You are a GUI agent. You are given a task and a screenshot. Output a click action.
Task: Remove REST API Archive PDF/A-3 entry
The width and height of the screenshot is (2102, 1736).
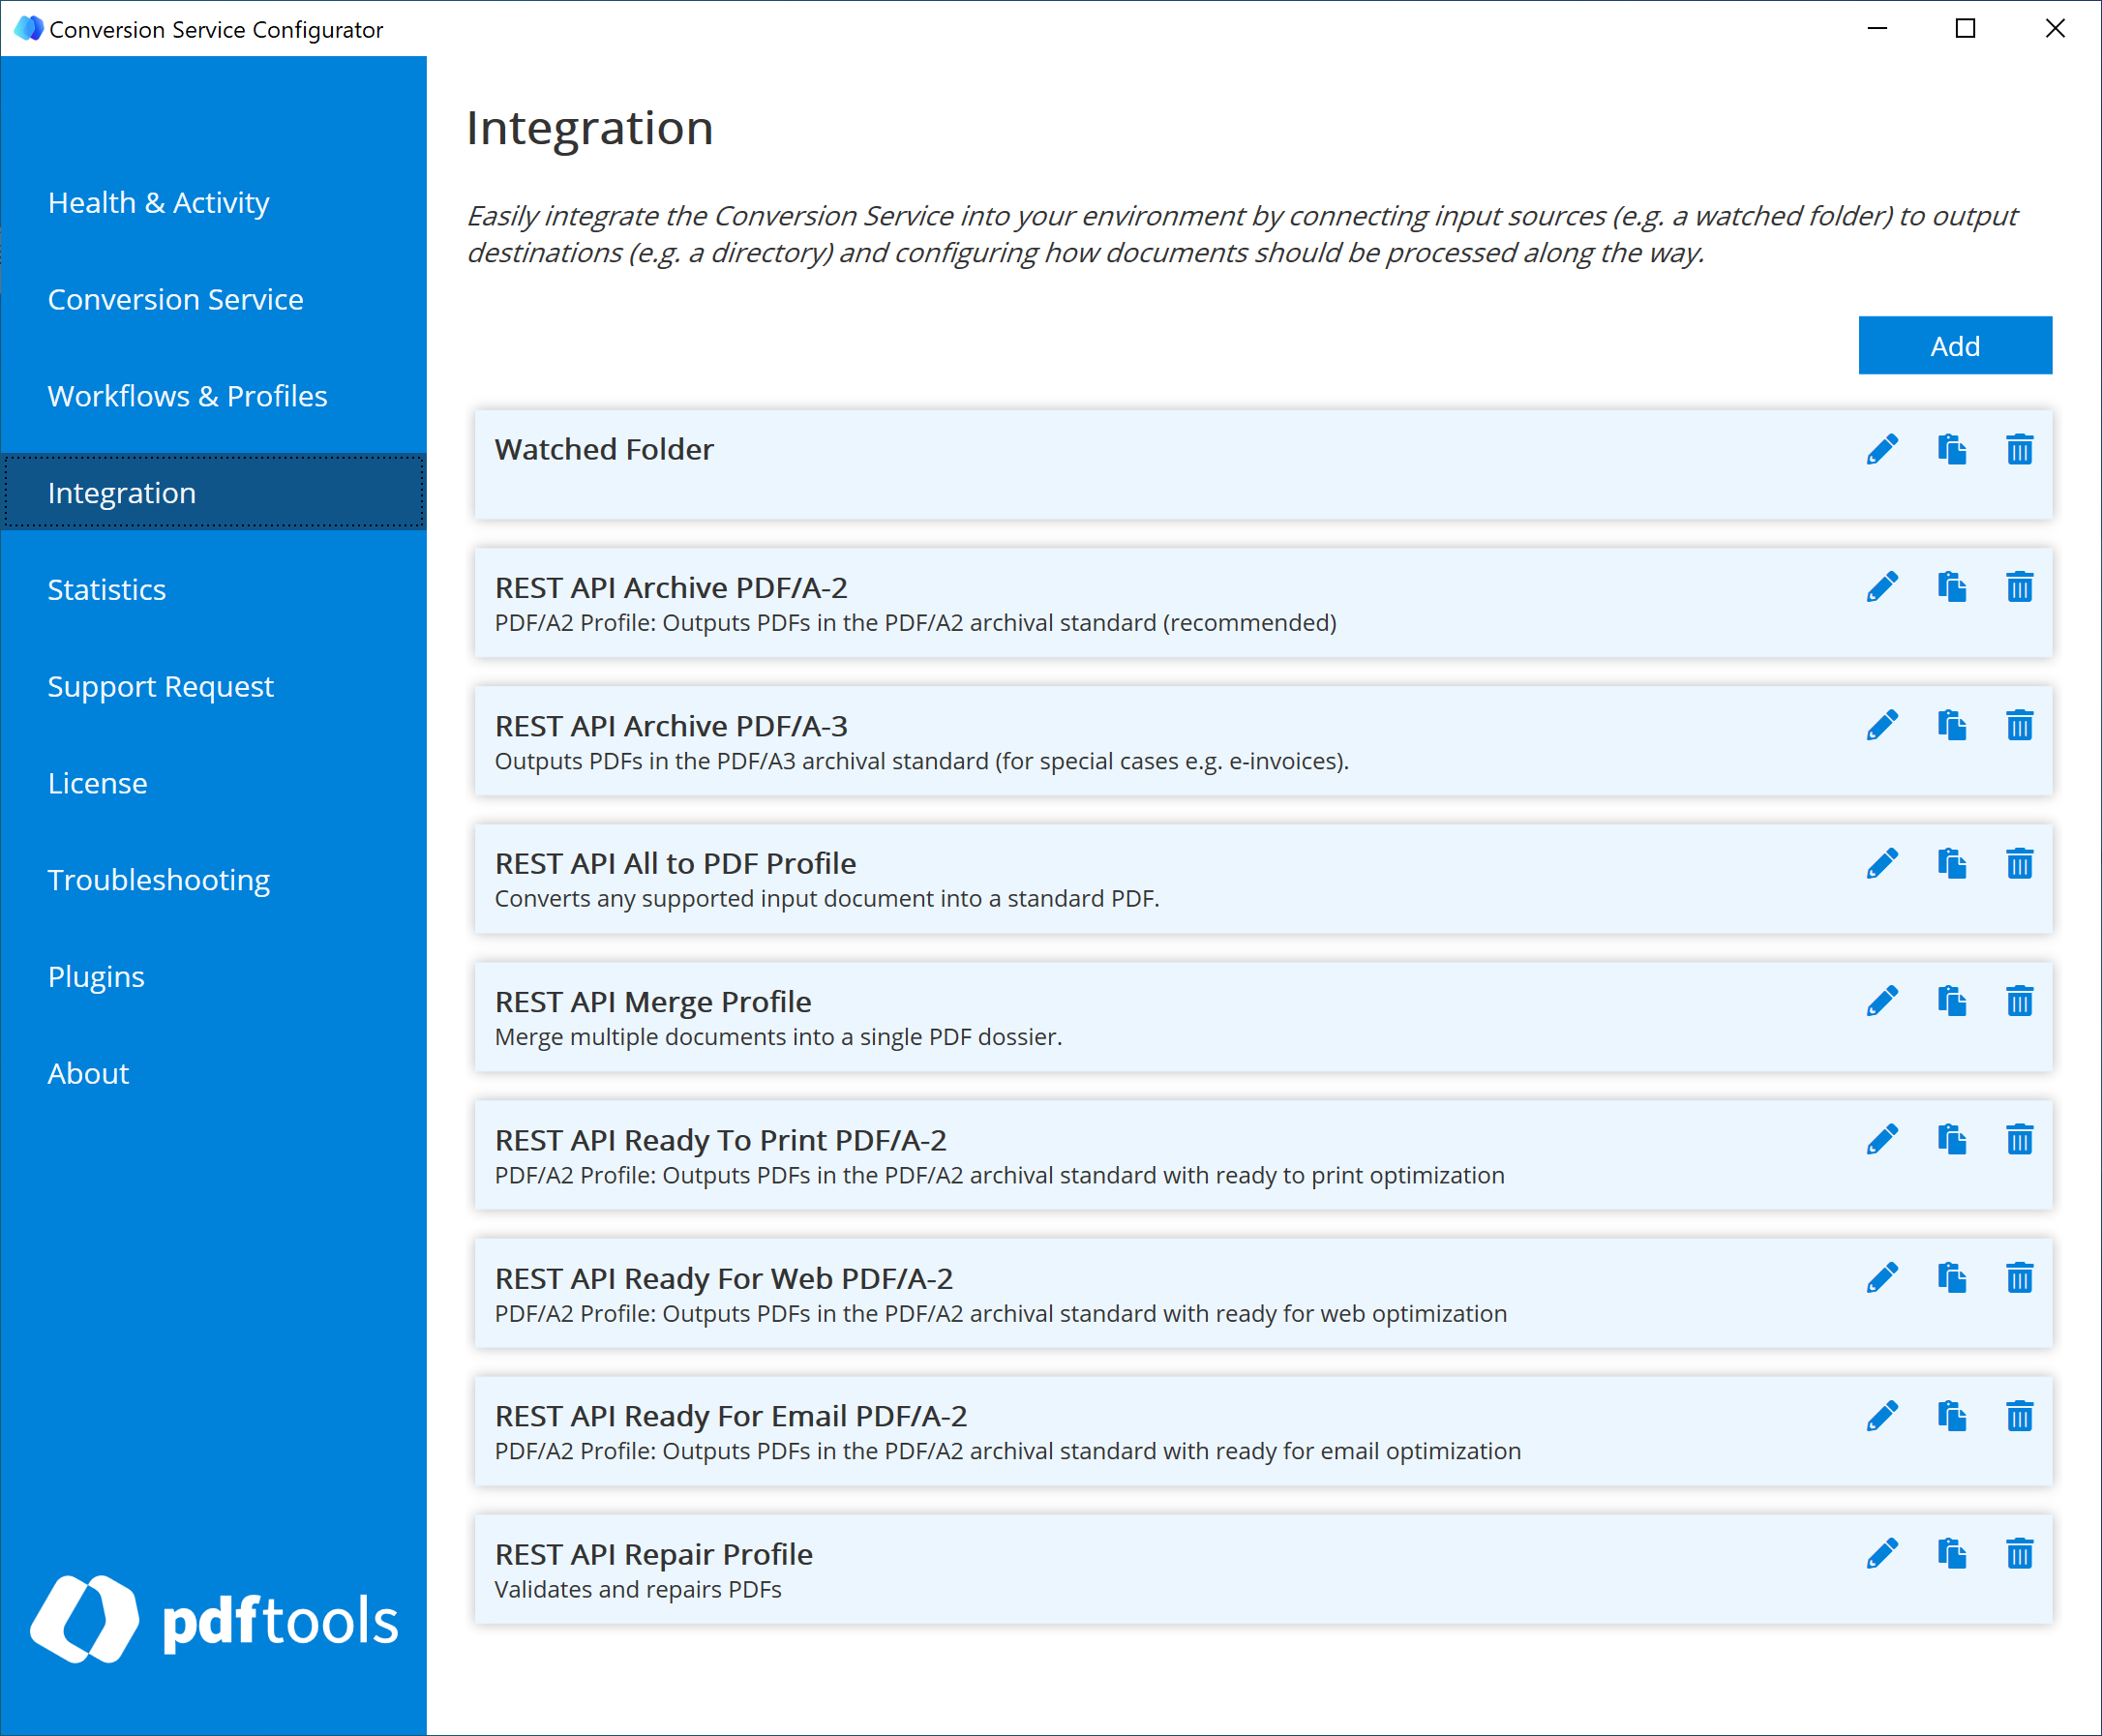(x=2019, y=726)
